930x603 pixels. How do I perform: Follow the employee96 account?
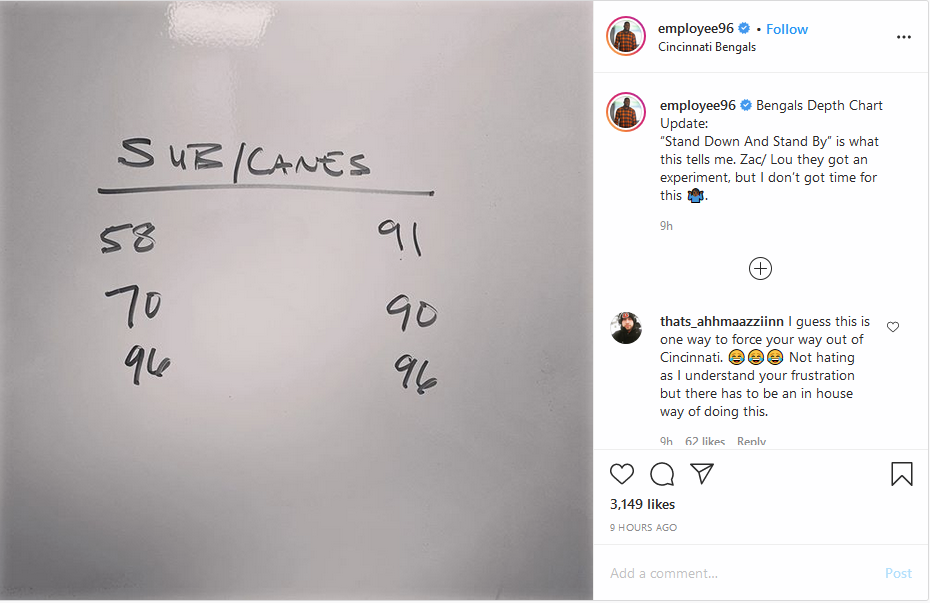click(786, 29)
